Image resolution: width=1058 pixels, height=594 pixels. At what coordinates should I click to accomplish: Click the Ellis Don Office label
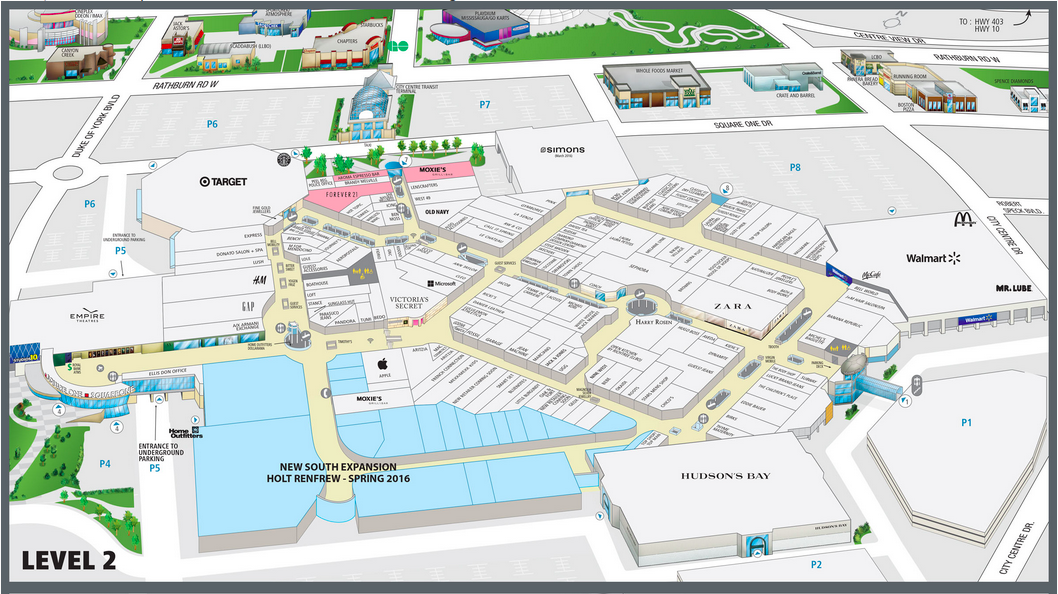click(167, 372)
